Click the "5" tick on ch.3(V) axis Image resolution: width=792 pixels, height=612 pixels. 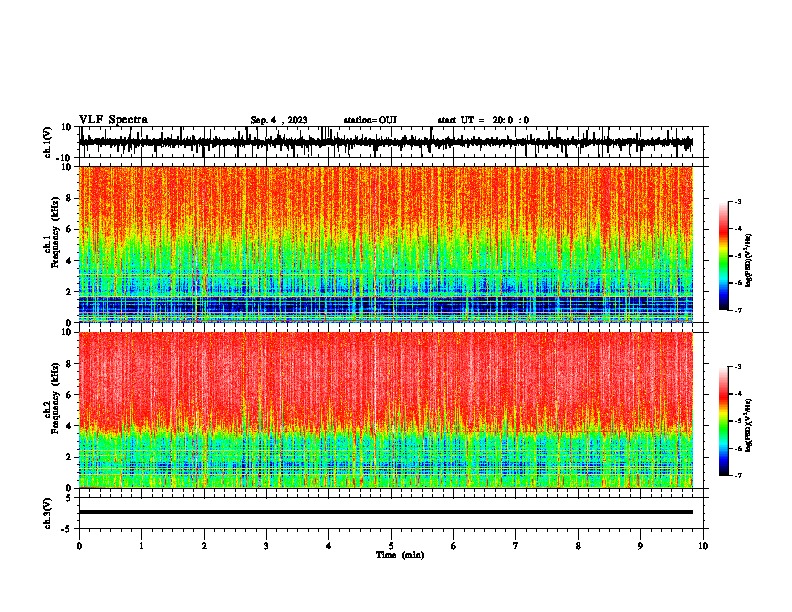click(69, 497)
